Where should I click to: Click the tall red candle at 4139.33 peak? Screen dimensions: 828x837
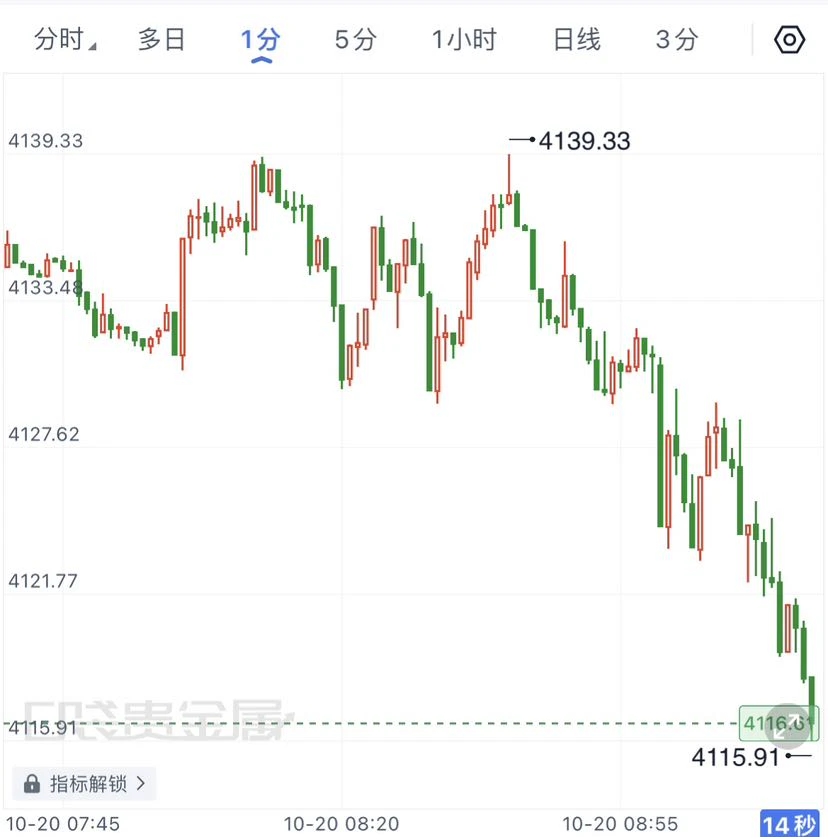pyautogui.click(x=509, y=179)
